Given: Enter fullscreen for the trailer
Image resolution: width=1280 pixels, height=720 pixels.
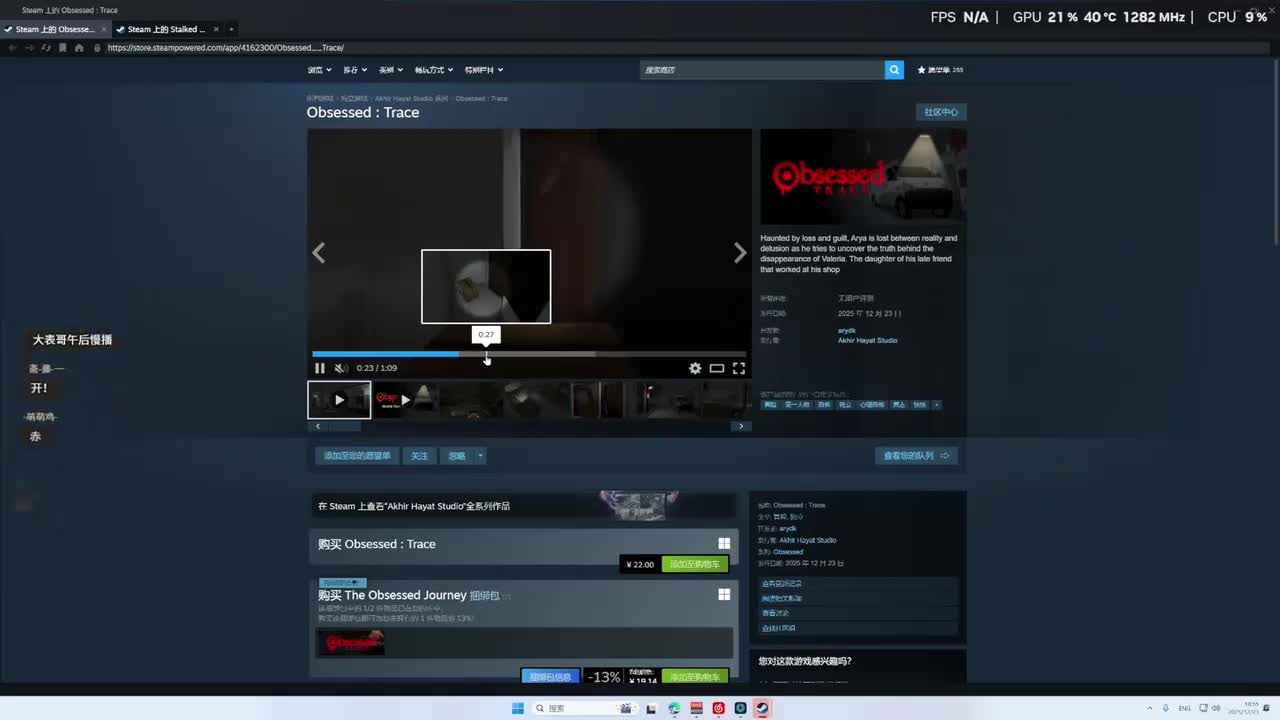Looking at the screenshot, I should pos(739,368).
